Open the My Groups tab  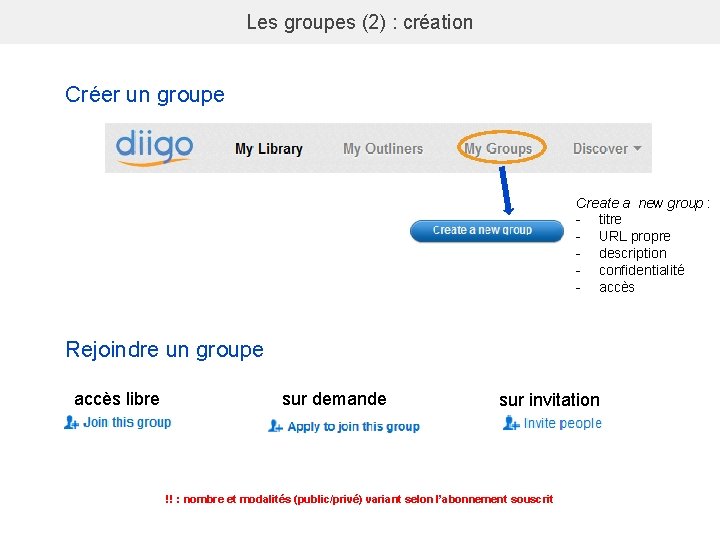498,148
